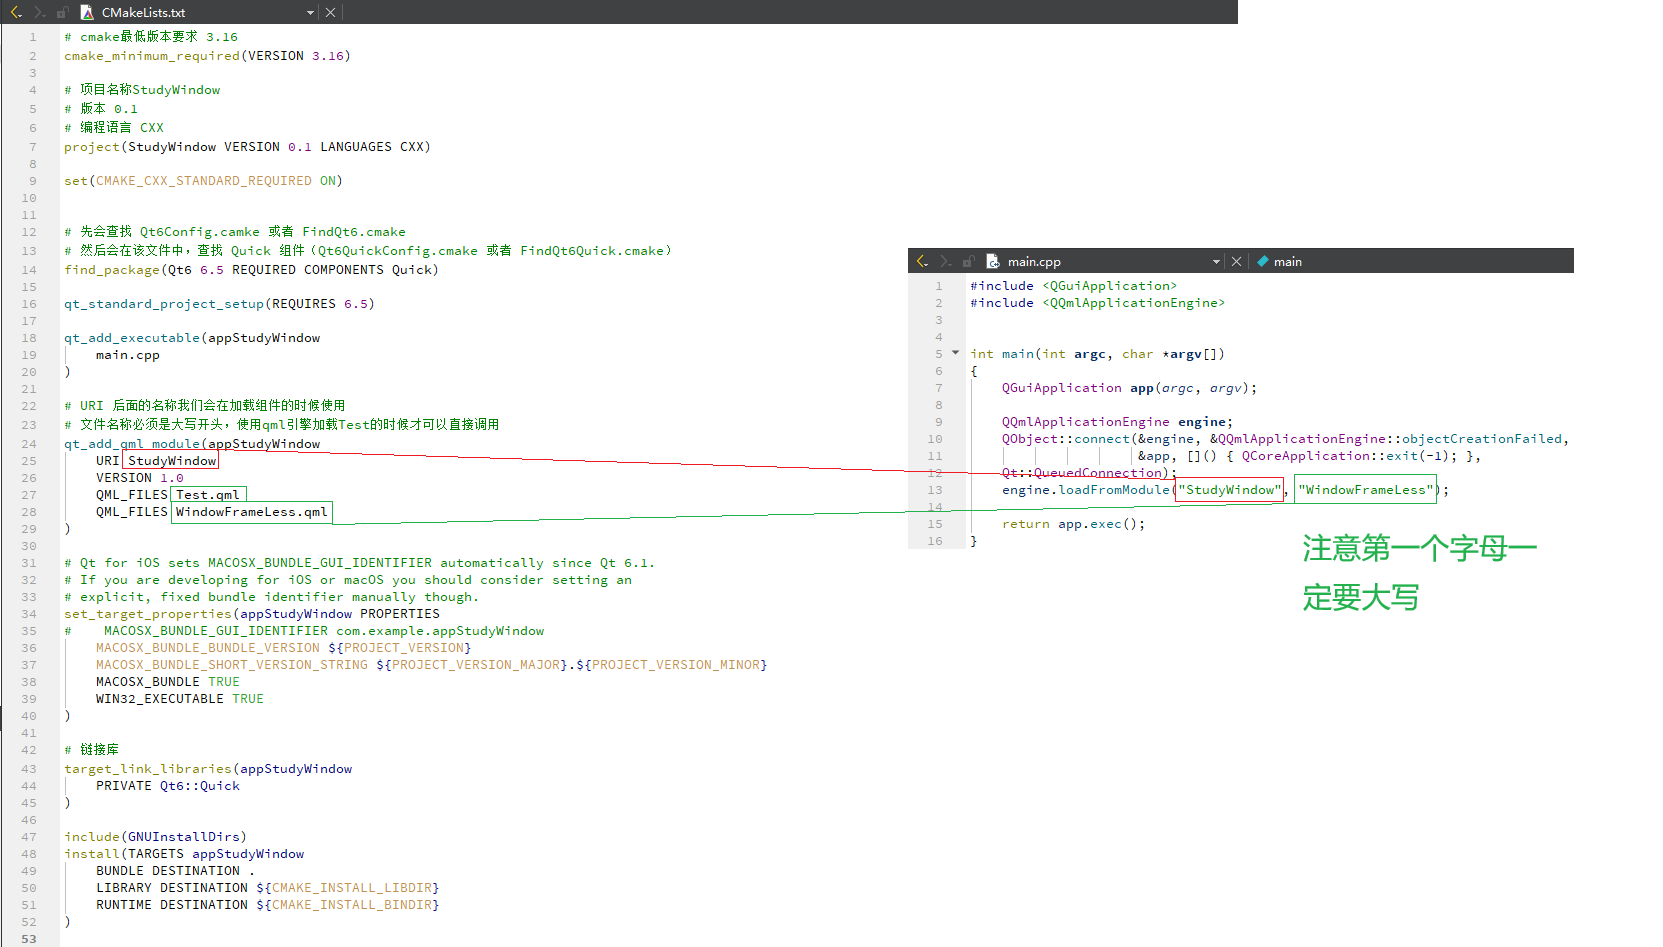Click 'include(GNUInstallDirs)' line

(x=155, y=837)
